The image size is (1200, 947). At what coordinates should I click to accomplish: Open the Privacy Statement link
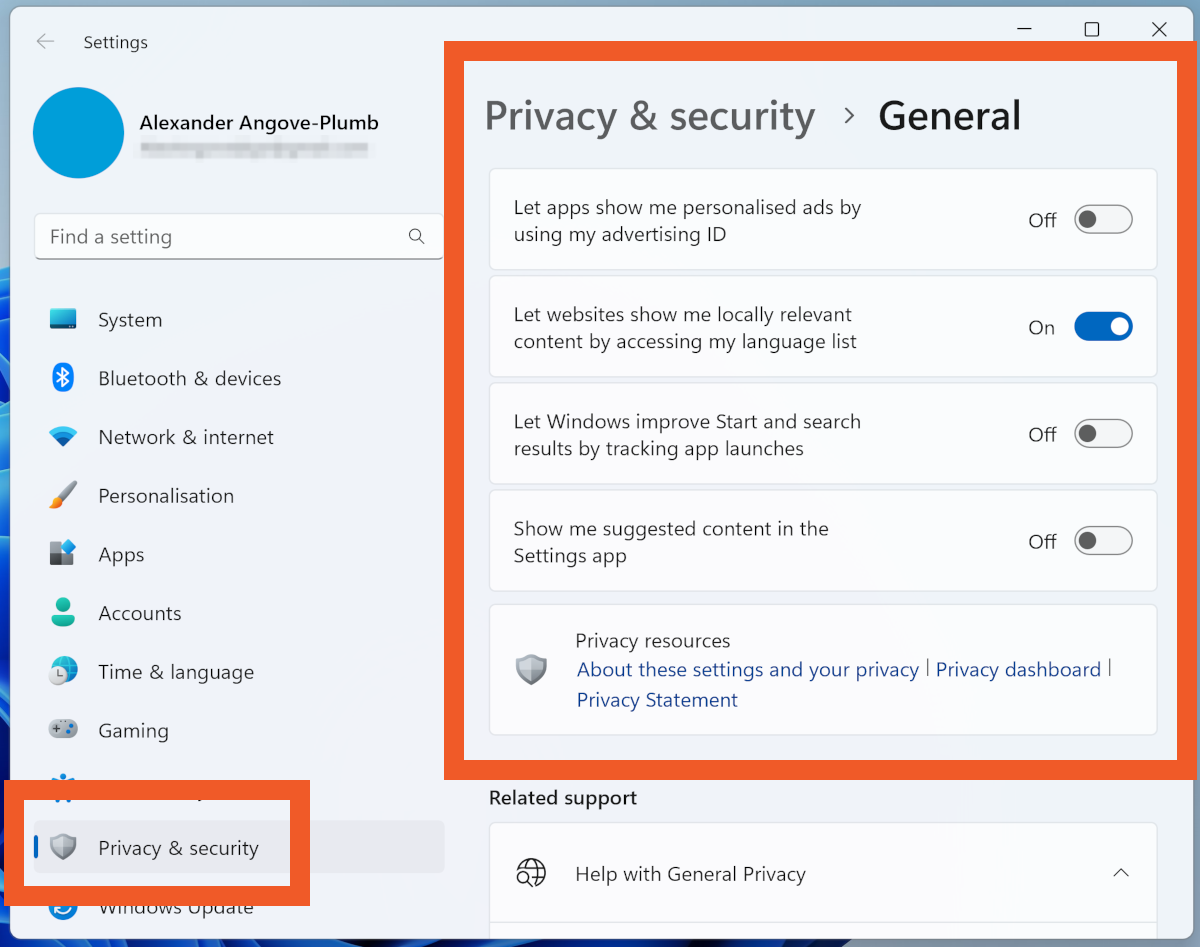[657, 700]
